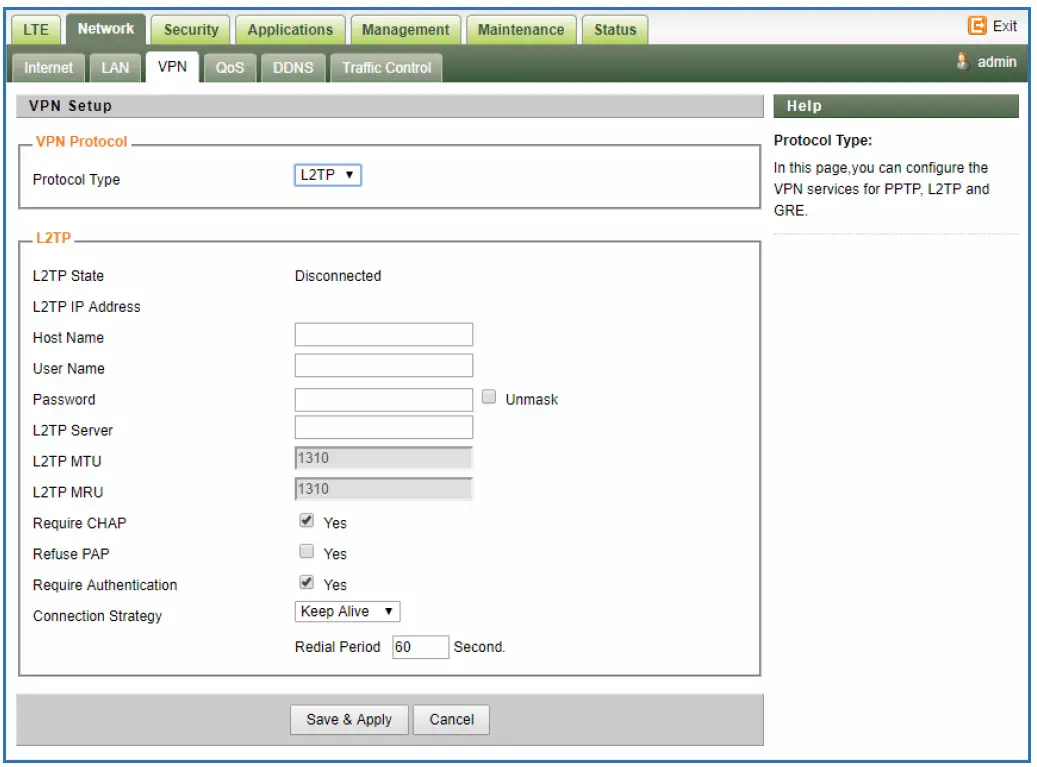Click into the L2TP Server field
The width and height of the screenshot is (1037, 767).
point(383,428)
